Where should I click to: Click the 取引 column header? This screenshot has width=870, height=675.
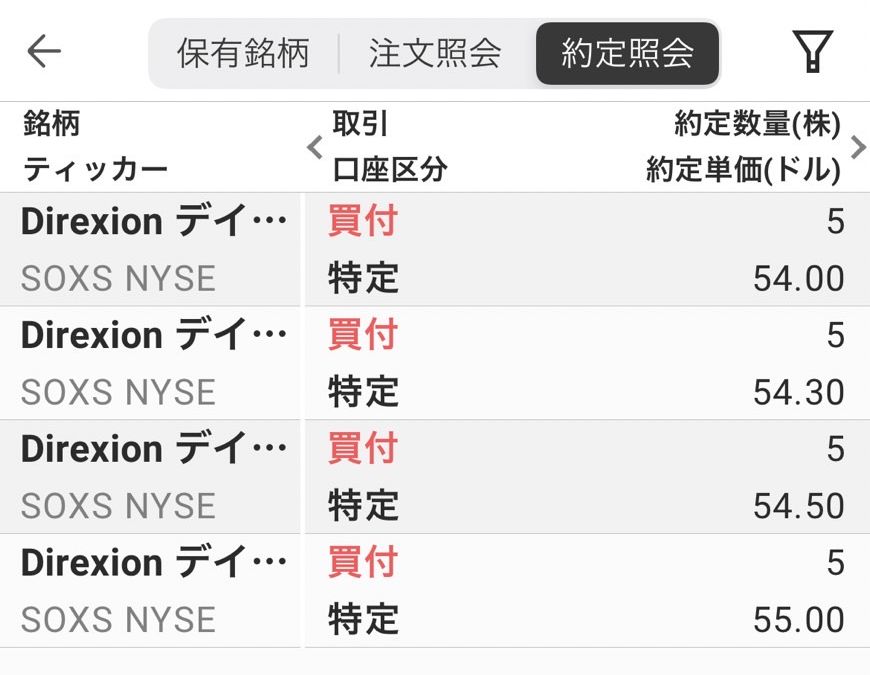360,124
